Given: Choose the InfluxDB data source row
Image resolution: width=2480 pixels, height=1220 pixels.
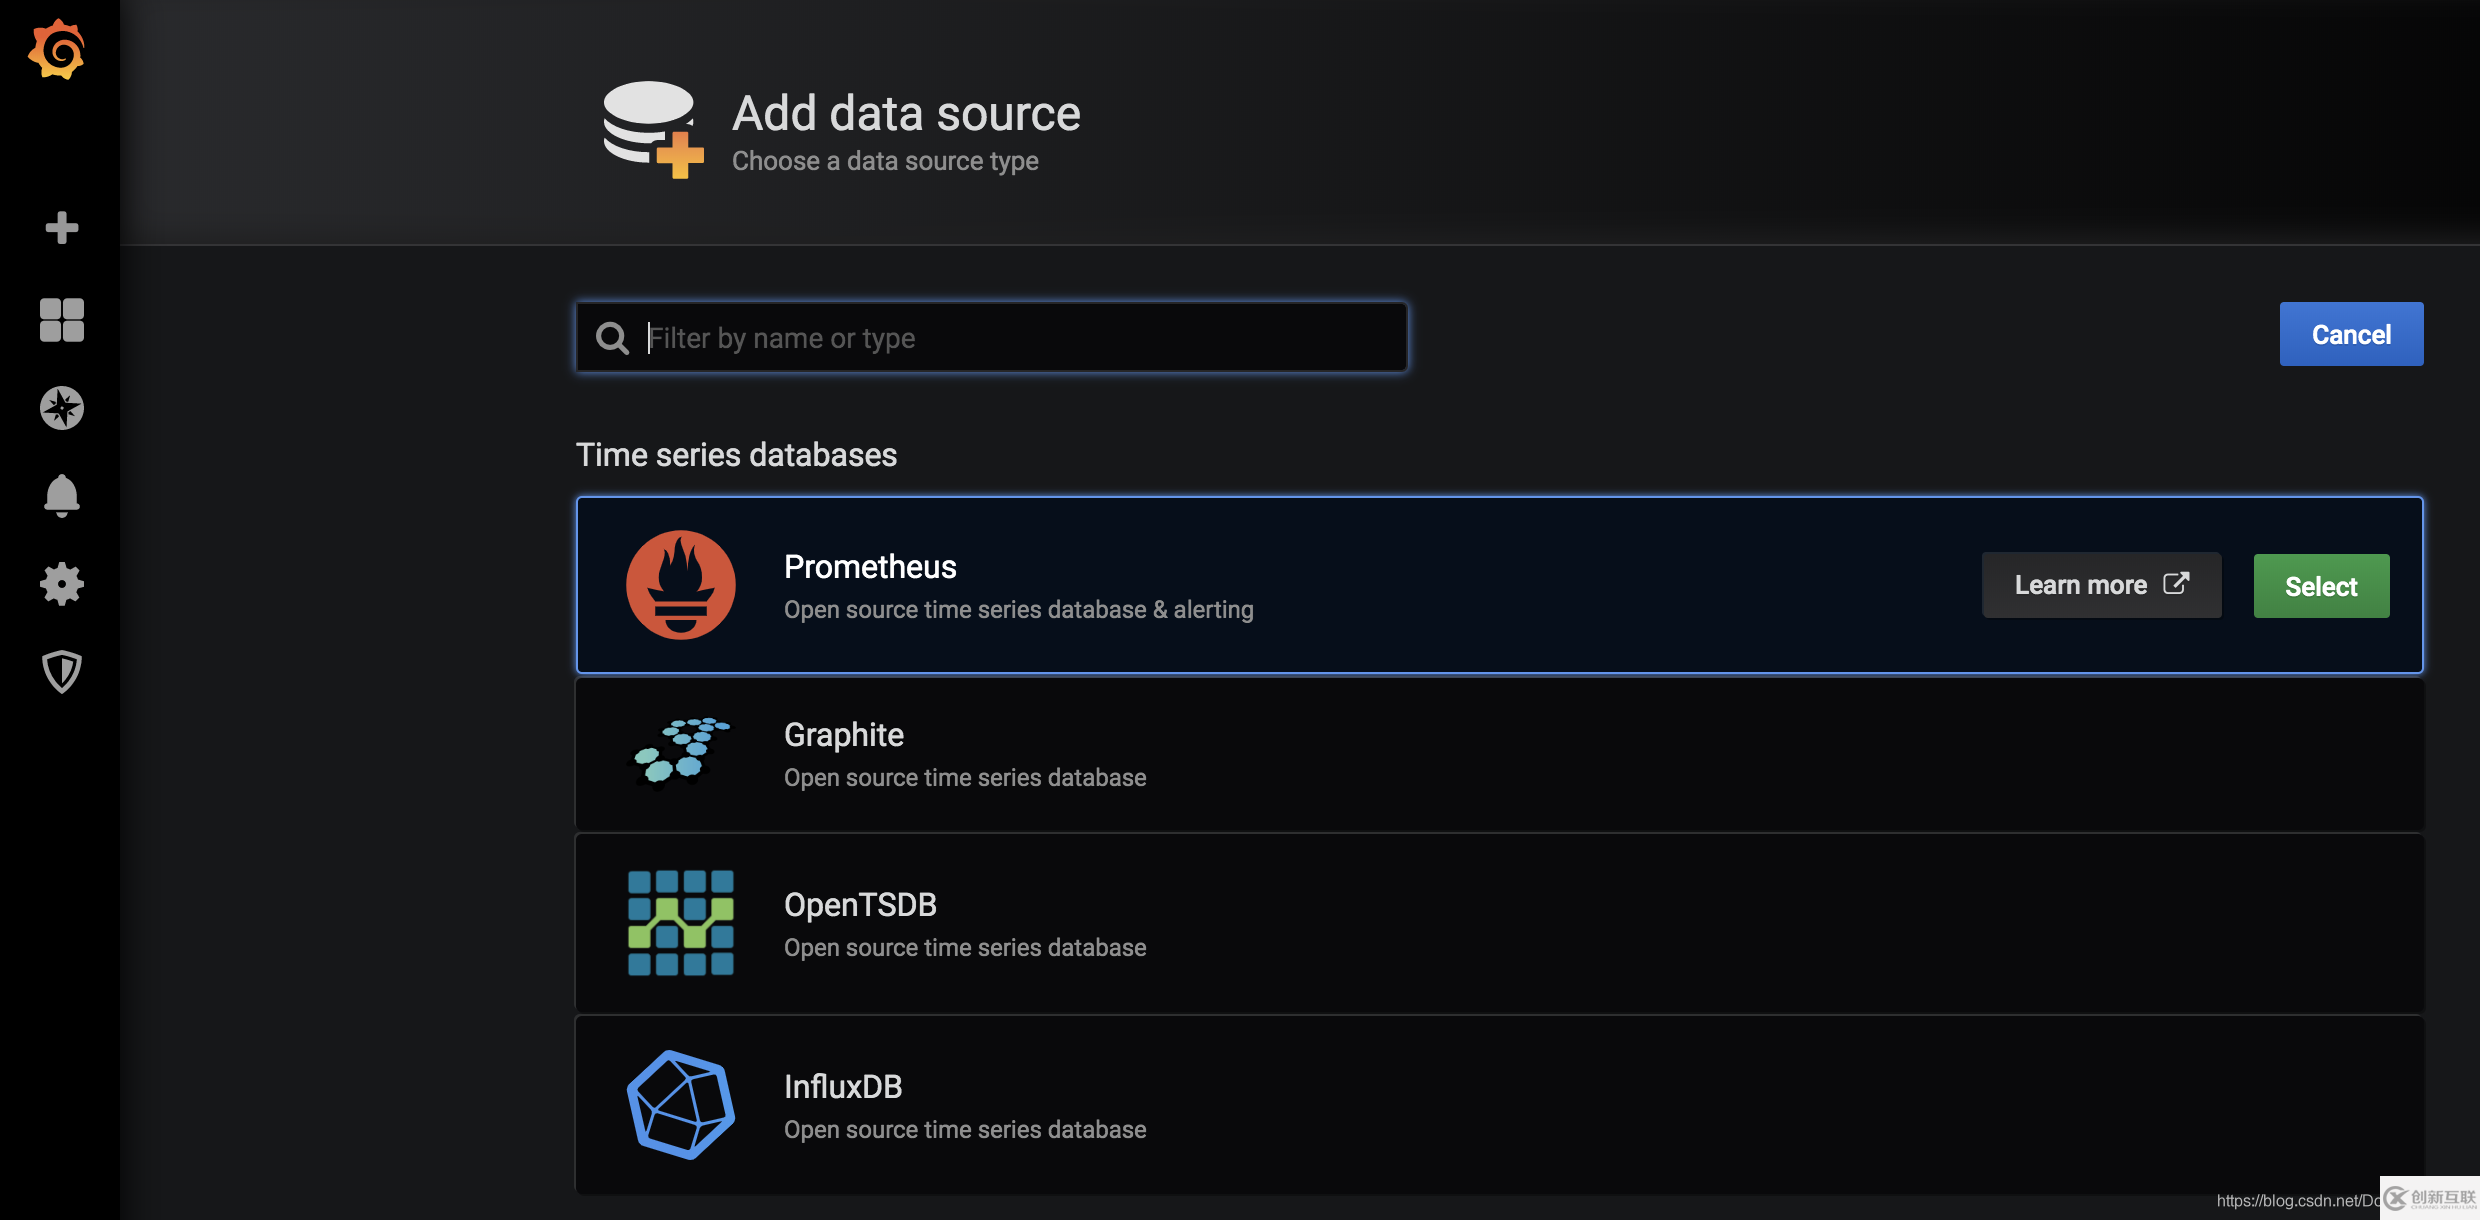Looking at the screenshot, I should point(1498,1105).
